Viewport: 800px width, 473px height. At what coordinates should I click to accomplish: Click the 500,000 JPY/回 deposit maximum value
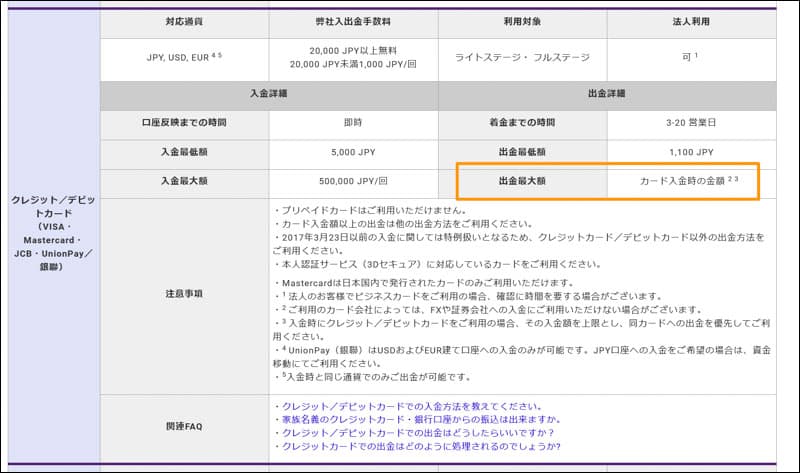354,182
